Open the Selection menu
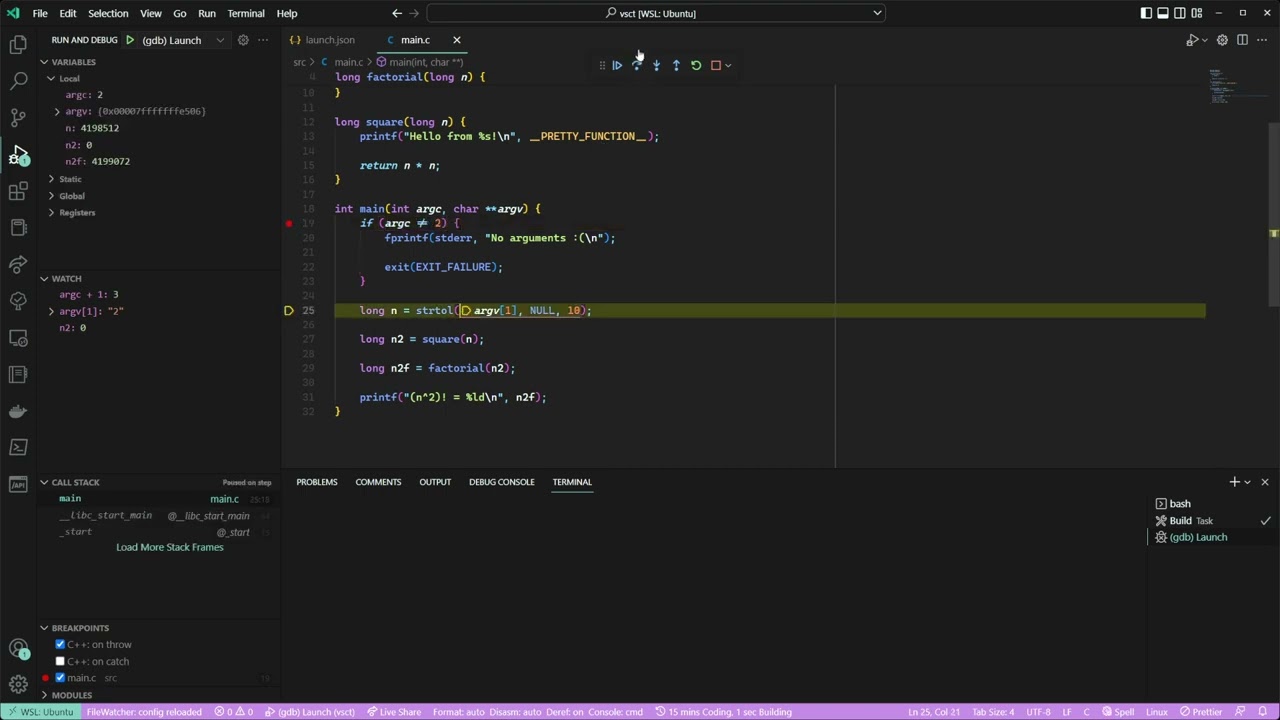1280x720 pixels. 108,13
